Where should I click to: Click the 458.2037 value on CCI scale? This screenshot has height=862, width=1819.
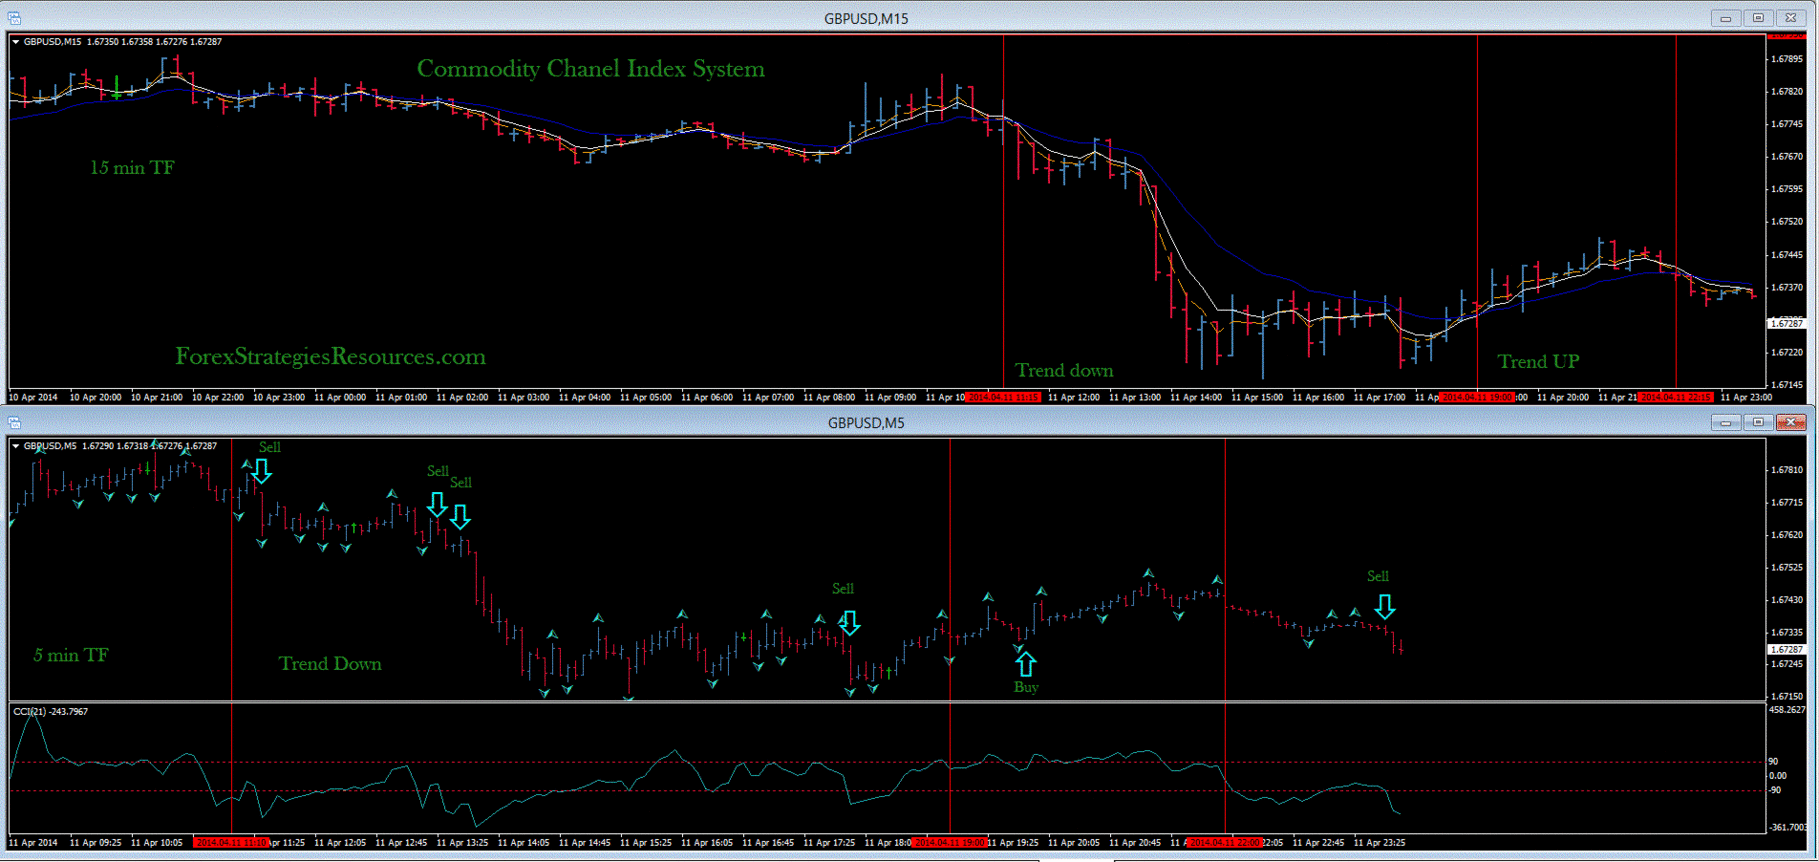tap(1787, 710)
